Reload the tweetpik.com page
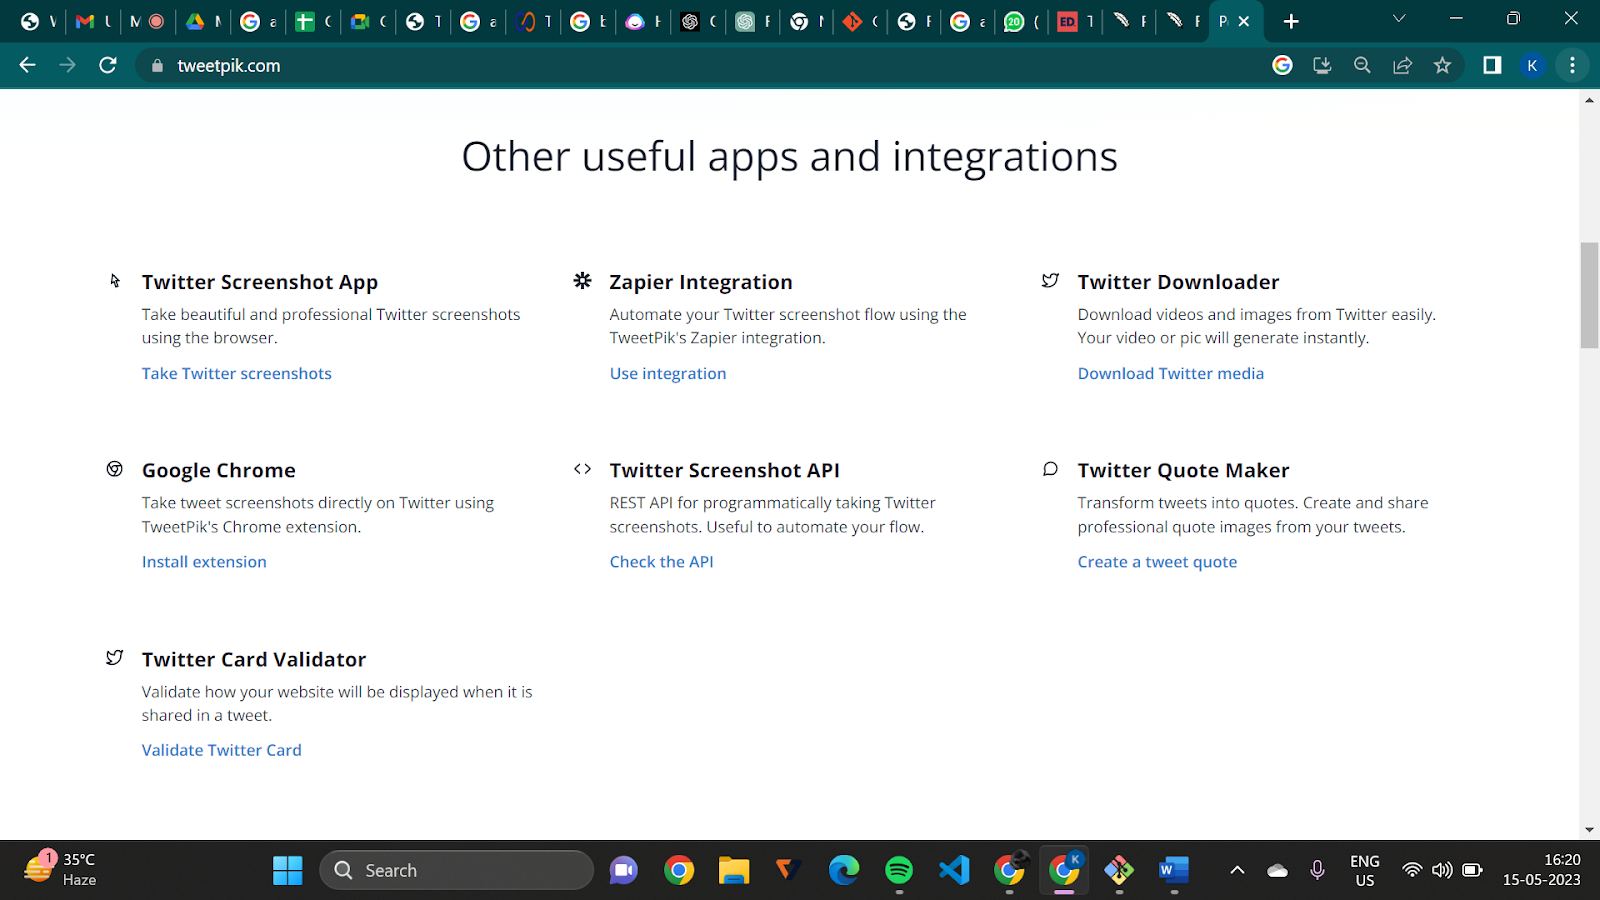 pyautogui.click(x=108, y=65)
